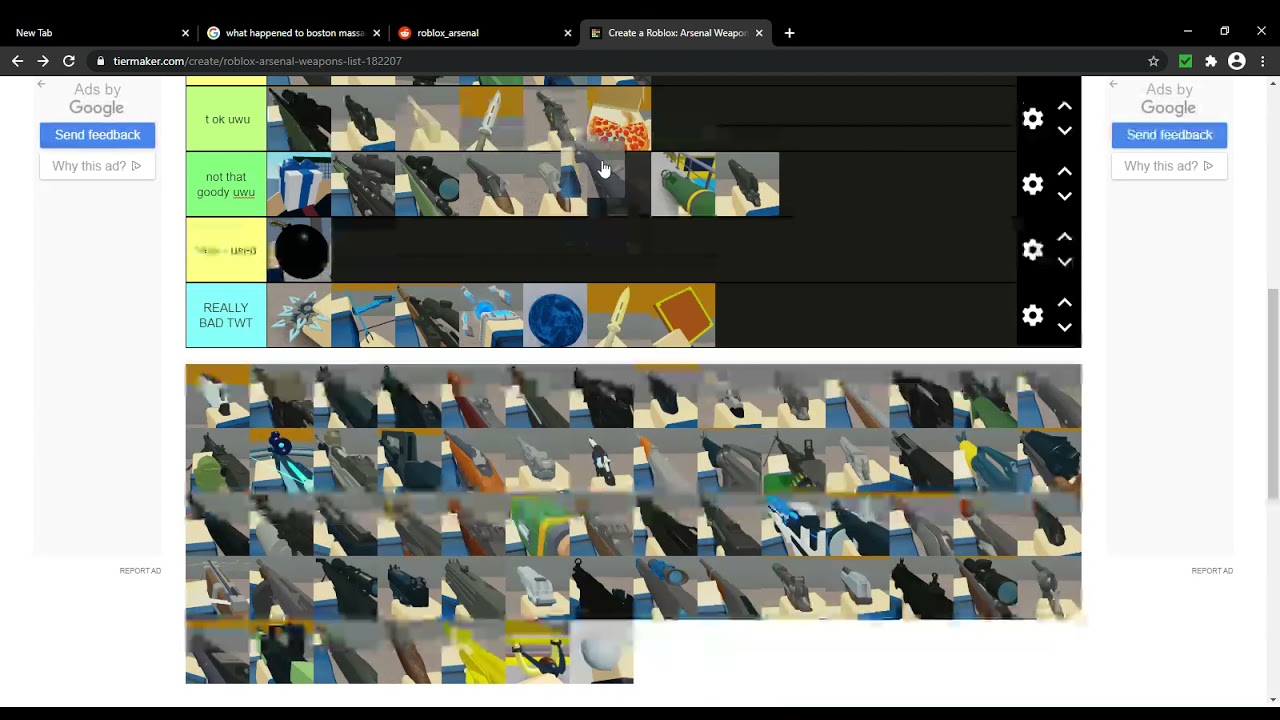Go forward in browser history

(x=43, y=61)
